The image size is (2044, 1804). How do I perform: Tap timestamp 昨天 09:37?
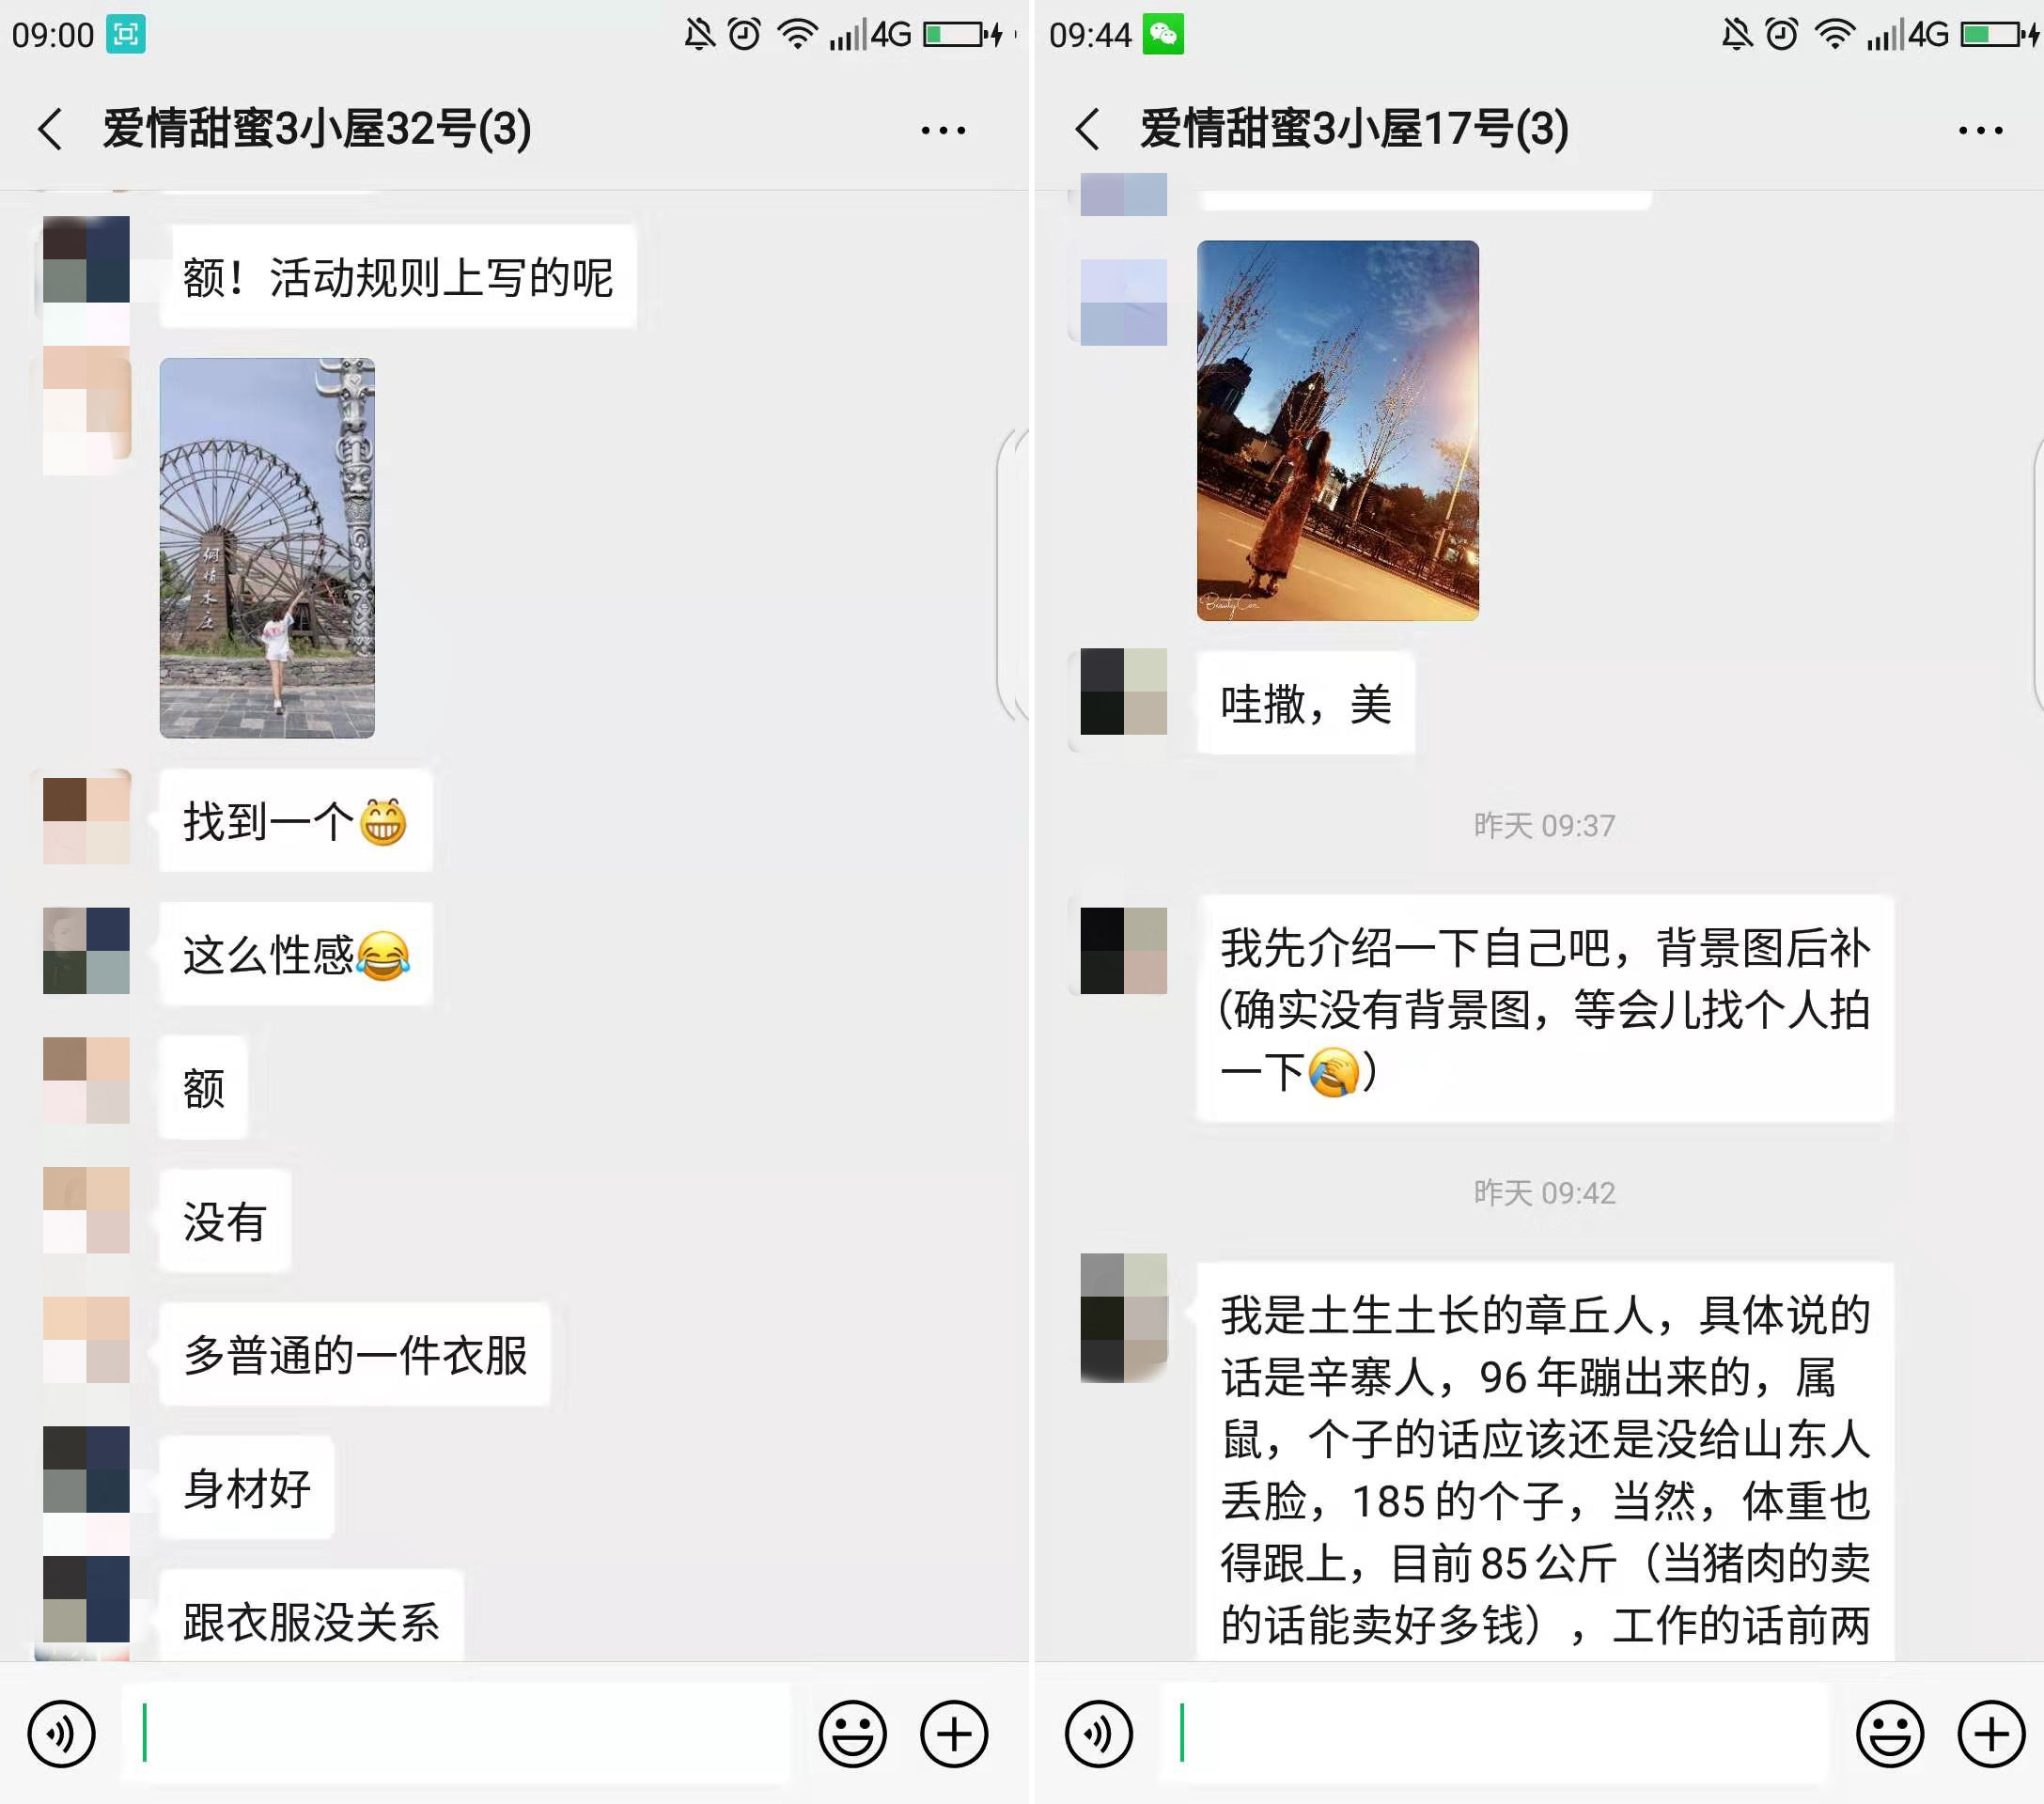tap(1544, 826)
